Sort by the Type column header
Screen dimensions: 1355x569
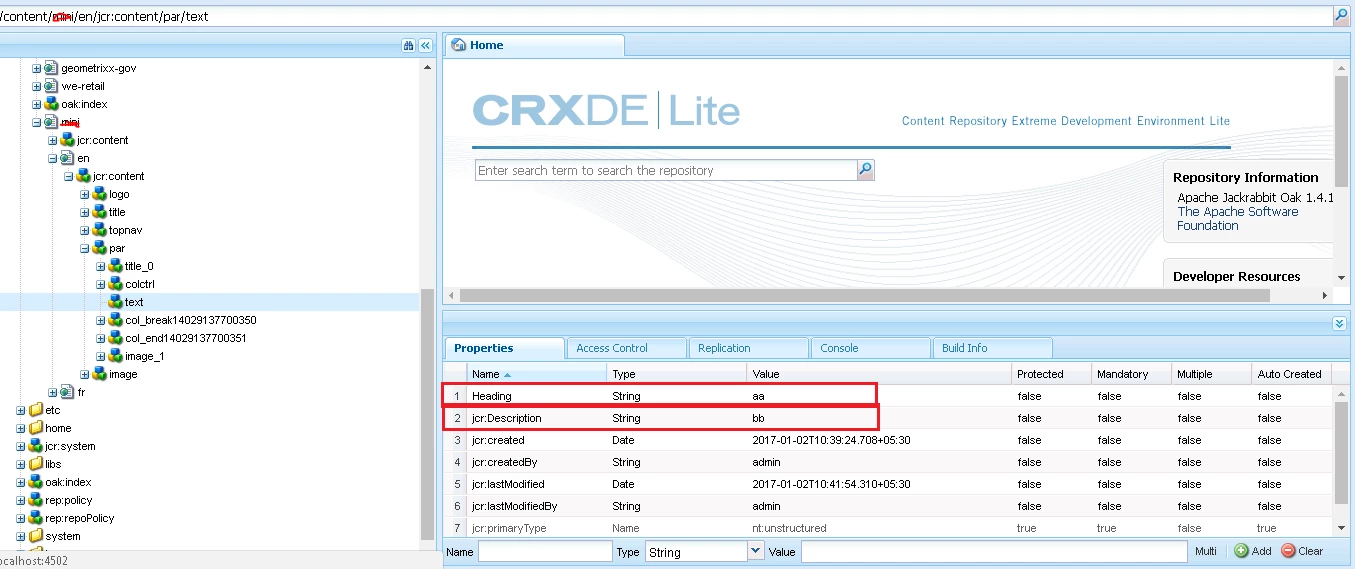677,374
